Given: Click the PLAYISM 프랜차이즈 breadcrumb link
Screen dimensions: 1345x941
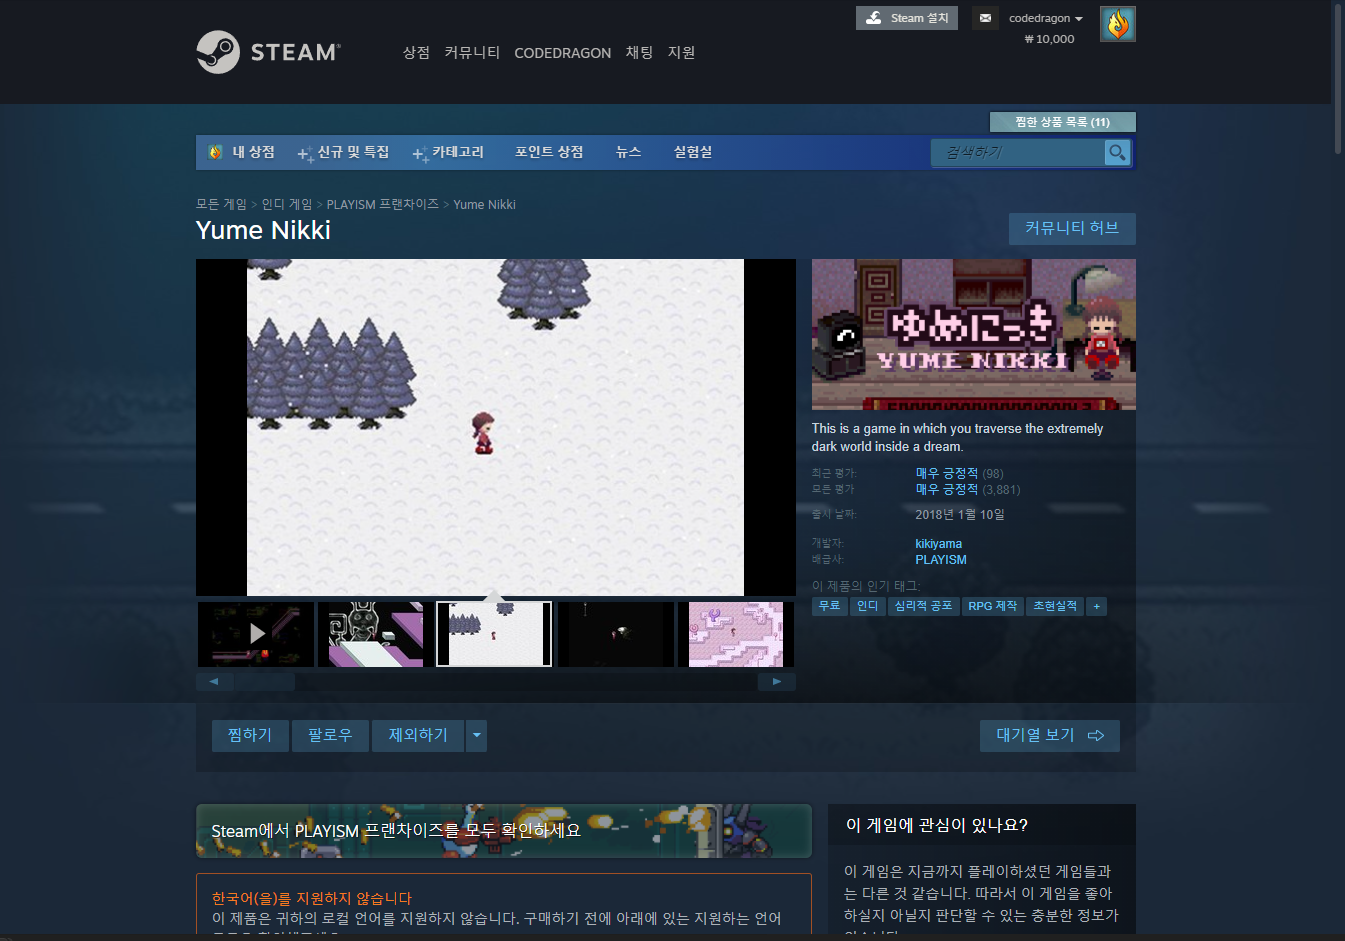Looking at the screenshot, I should coord(383,204).
